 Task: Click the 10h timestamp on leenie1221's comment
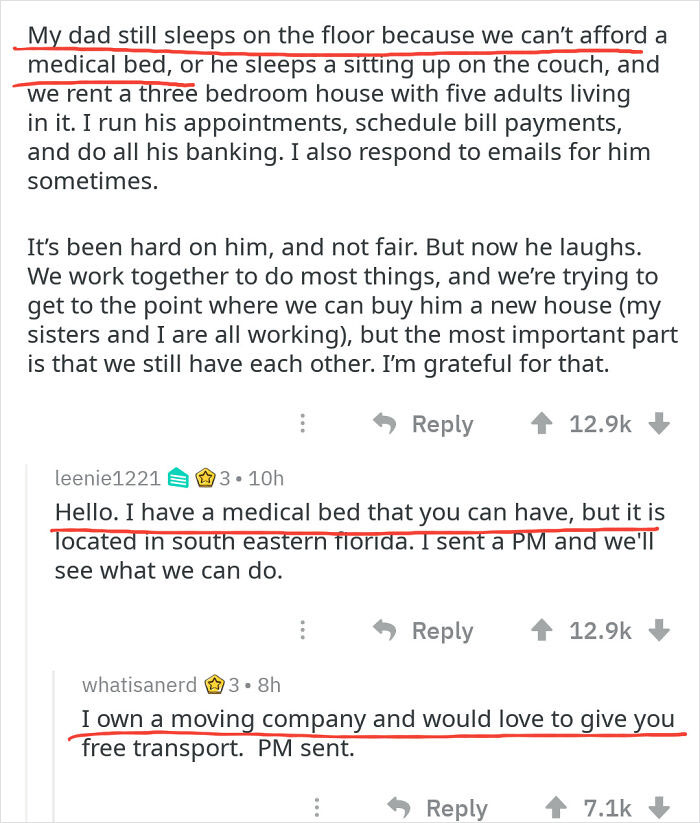267,478
